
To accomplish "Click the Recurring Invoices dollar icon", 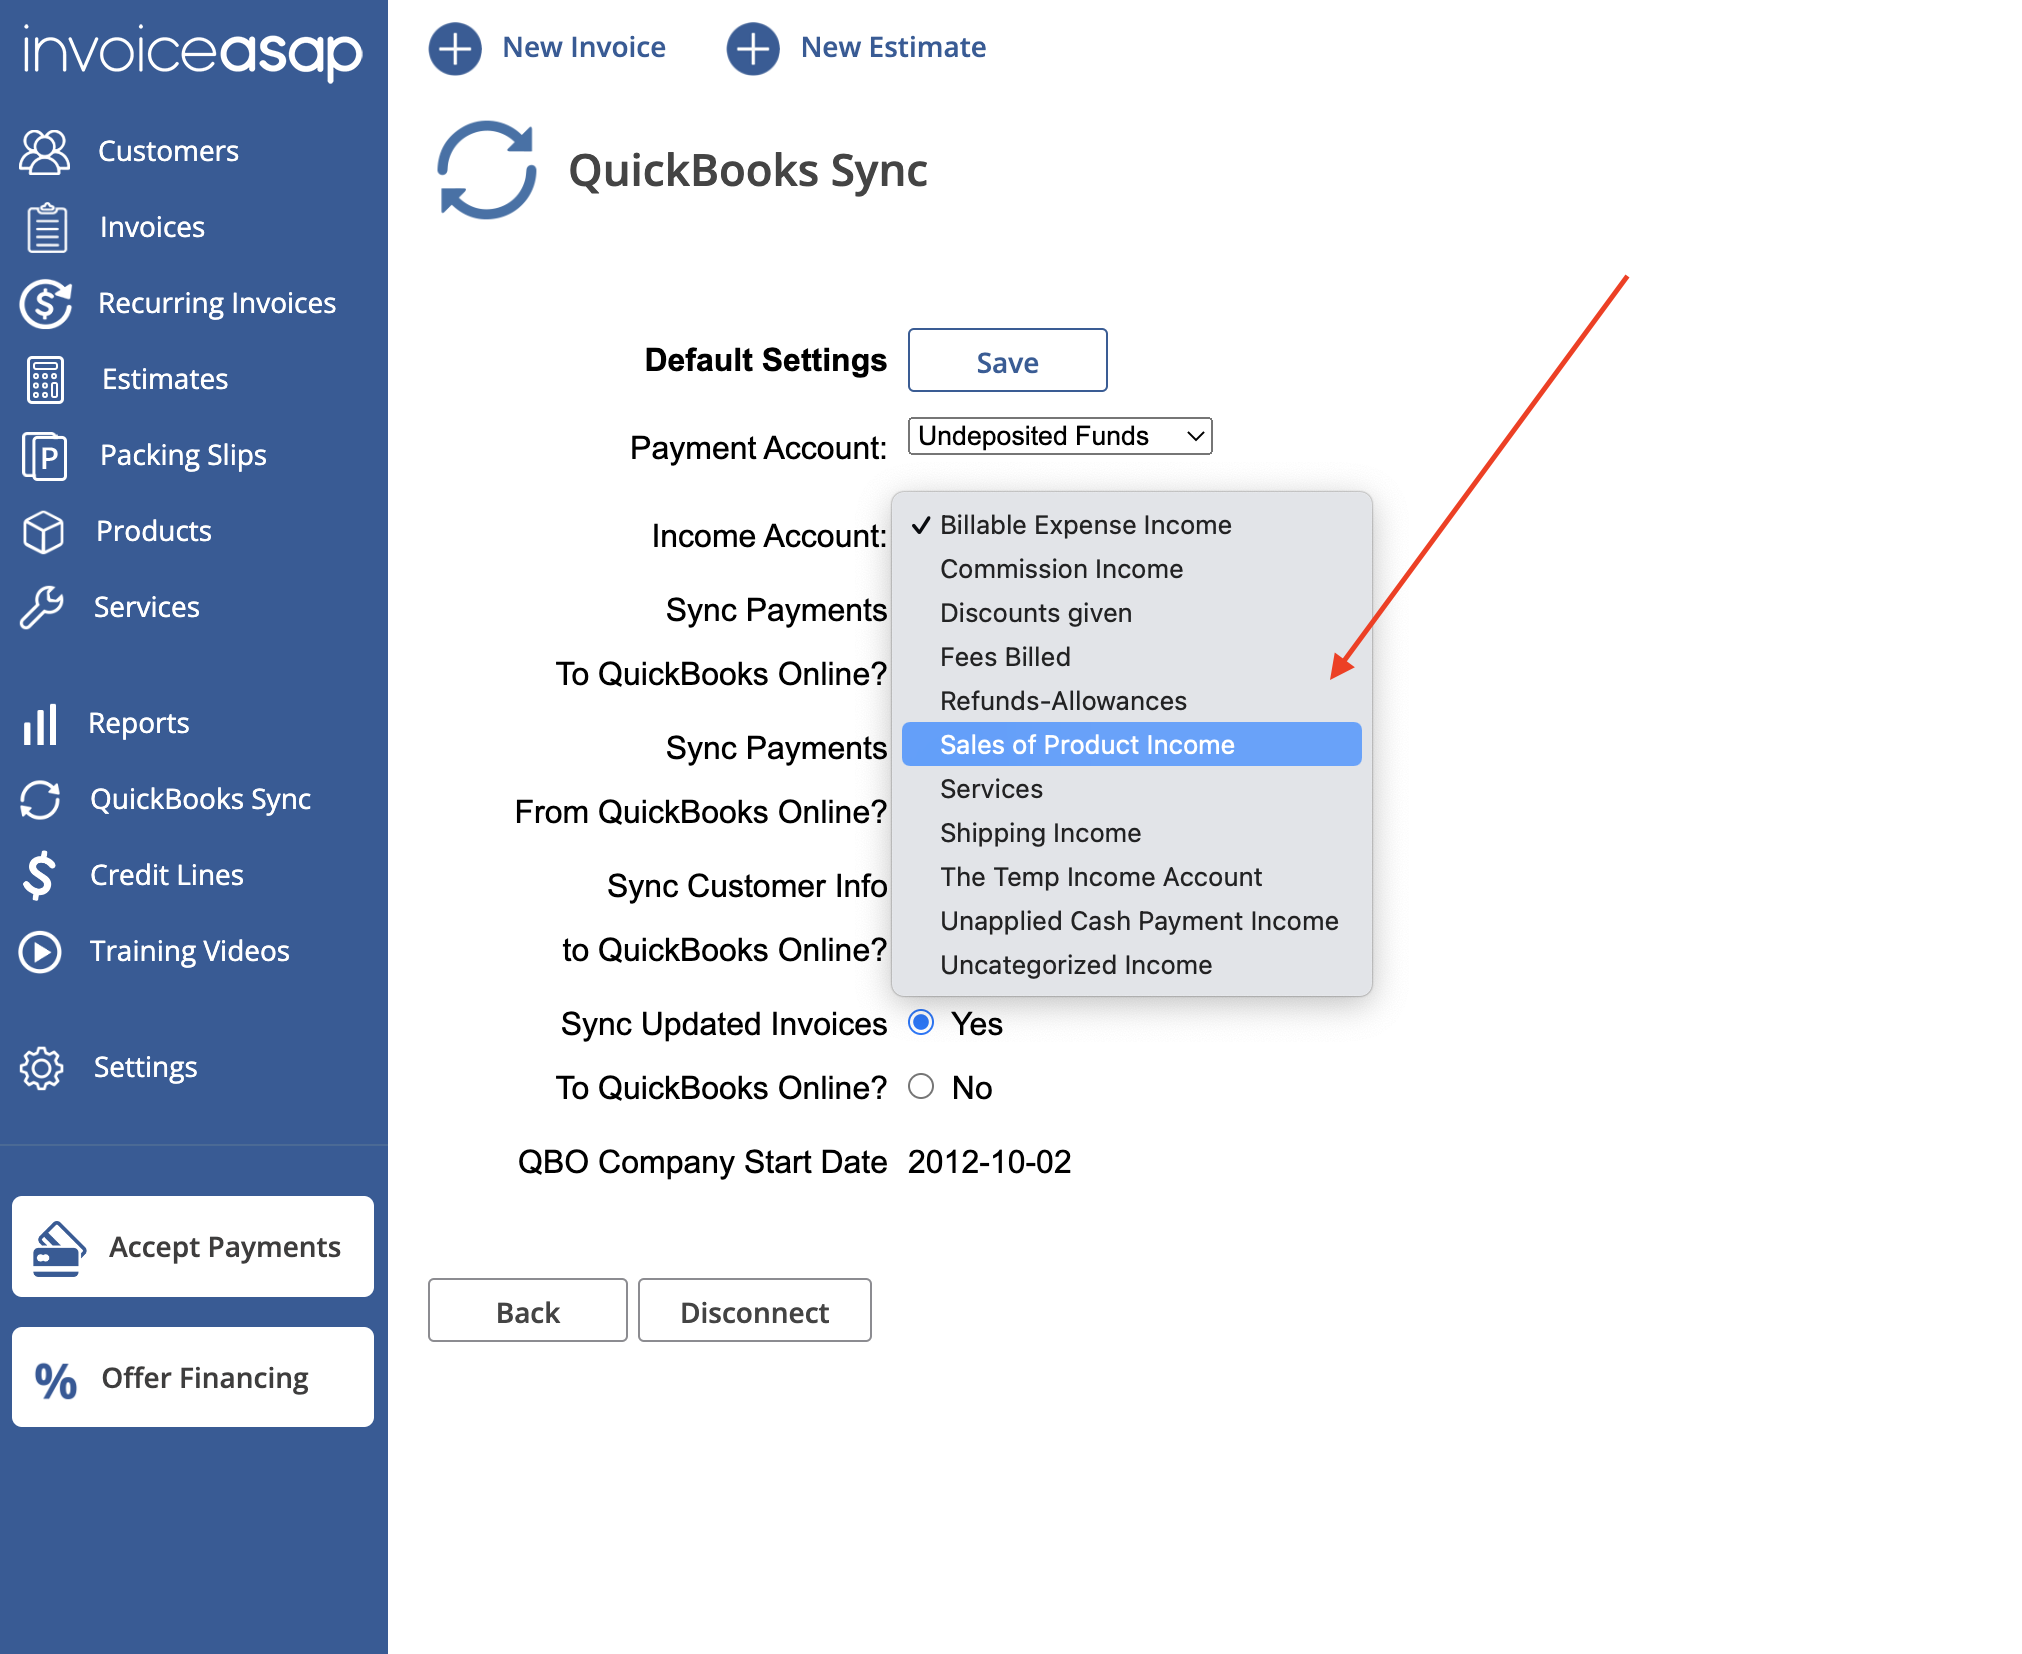I will pyautogui.click(x=45, y=304).
